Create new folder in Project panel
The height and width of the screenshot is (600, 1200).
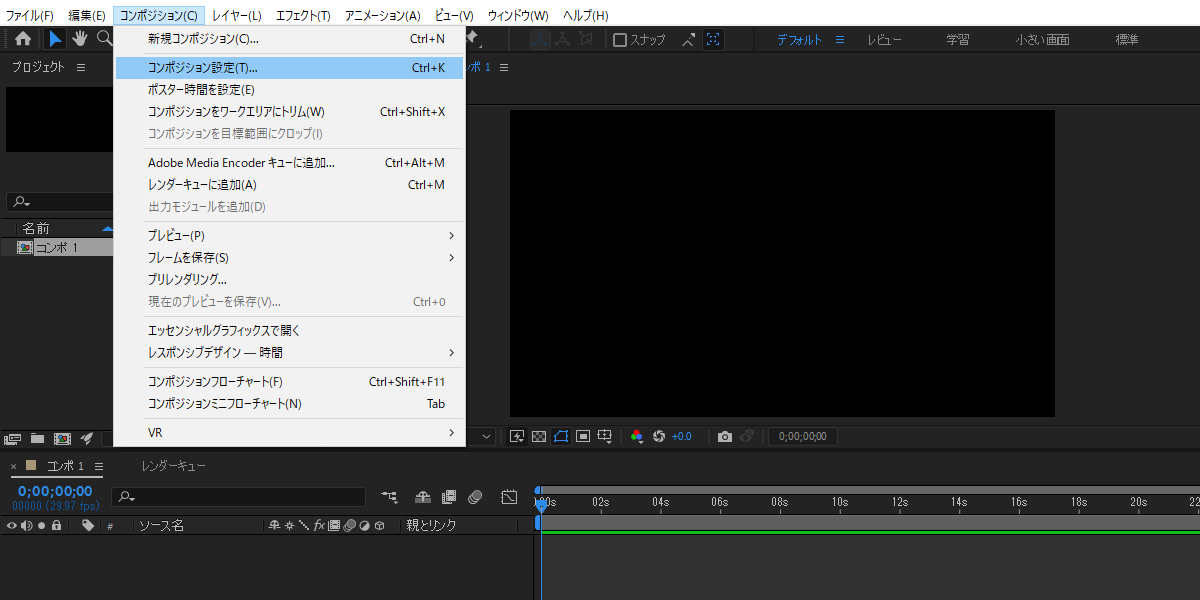tap(37, 438)
